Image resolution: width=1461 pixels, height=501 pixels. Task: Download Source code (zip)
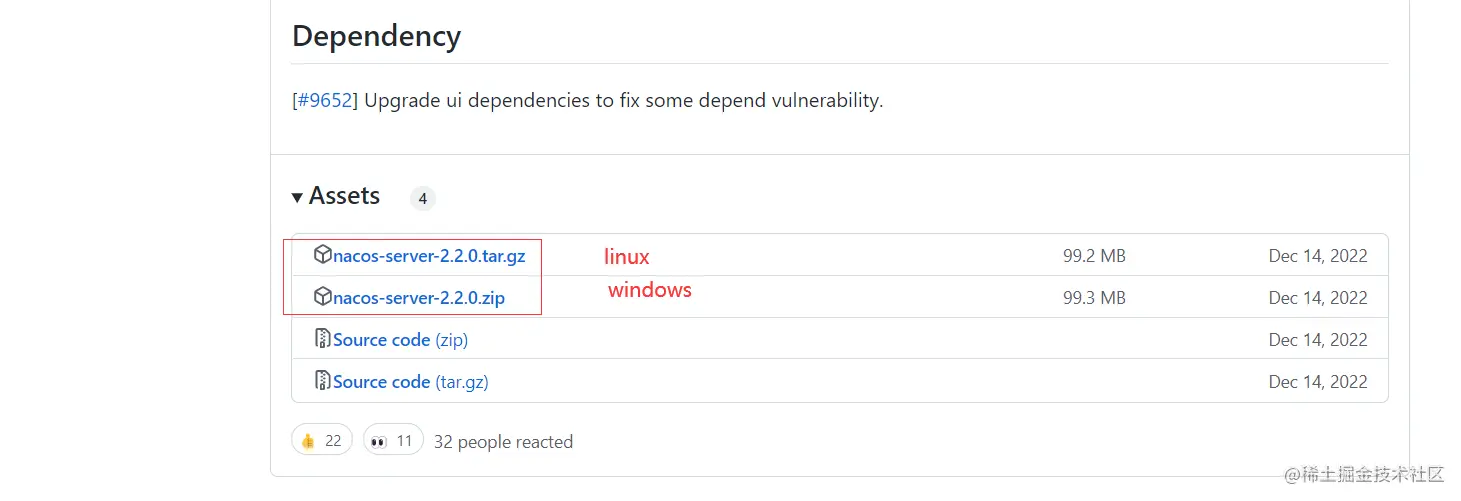coord(400,340)
